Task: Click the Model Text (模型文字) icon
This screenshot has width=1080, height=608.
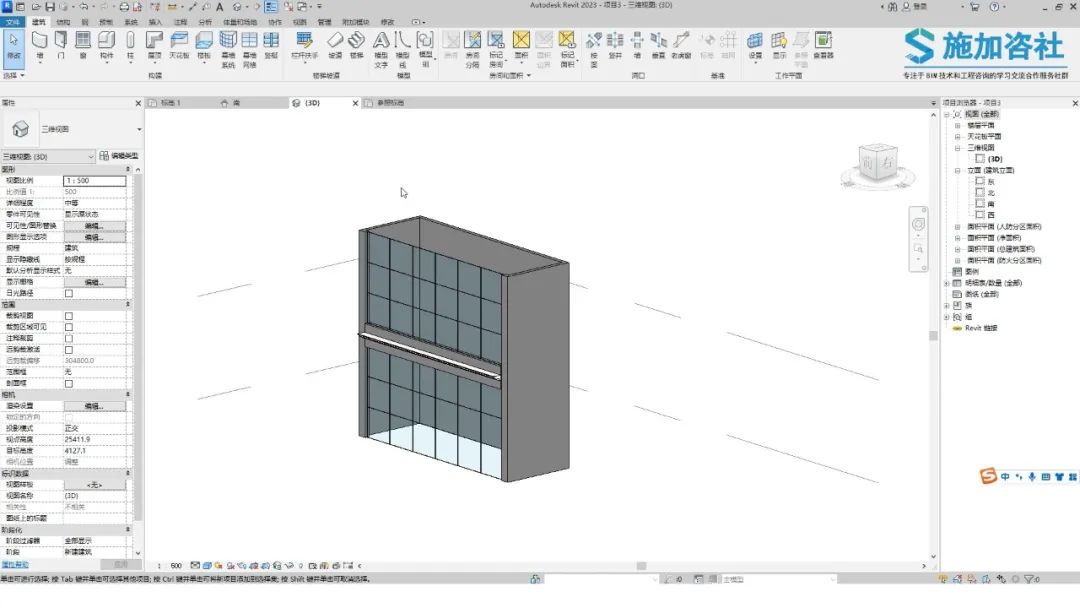Action: point(381,48)
